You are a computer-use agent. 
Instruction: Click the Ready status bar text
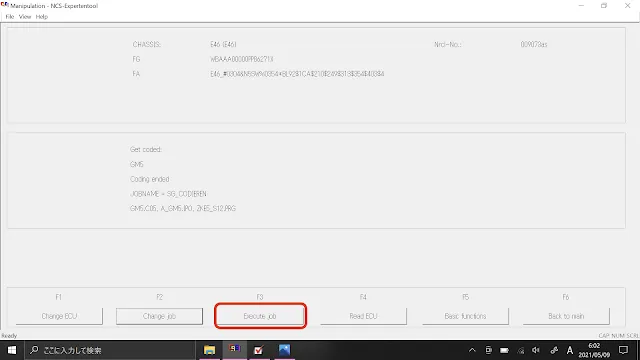pos(9,336)
